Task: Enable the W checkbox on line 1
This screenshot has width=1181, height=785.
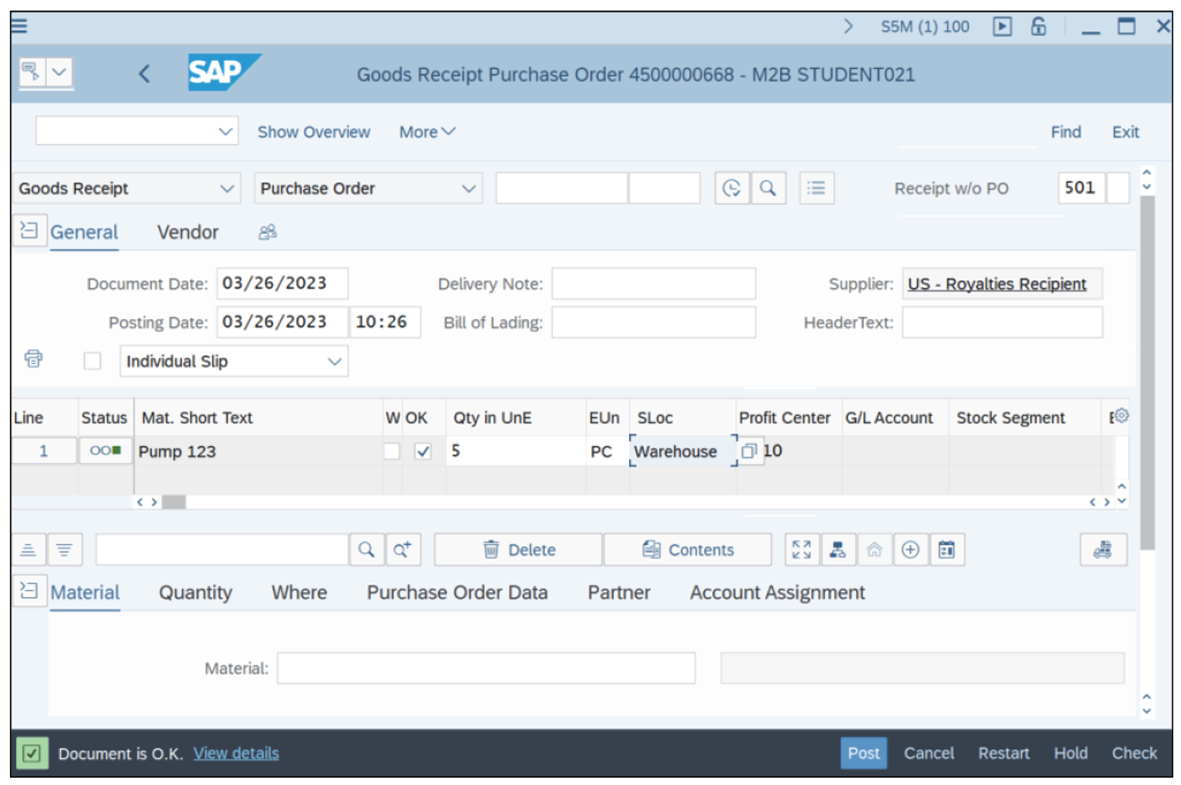Action: 393,451
